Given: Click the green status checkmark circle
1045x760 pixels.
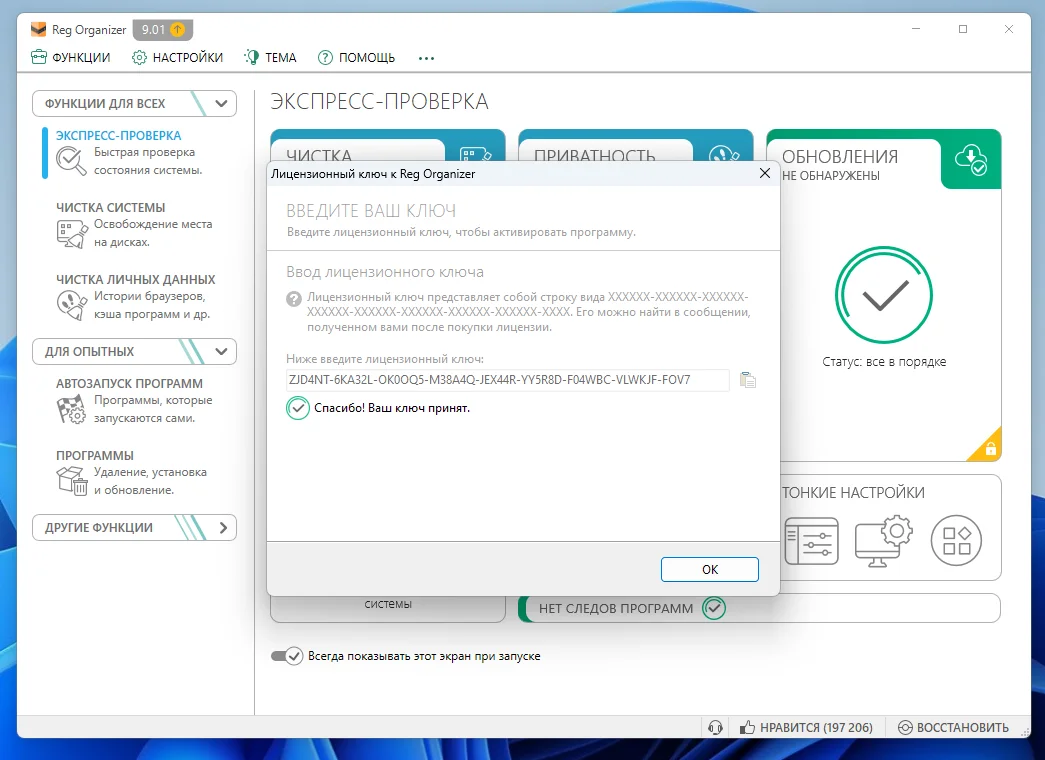Looking at the screenshot, I should coord(884,295).
